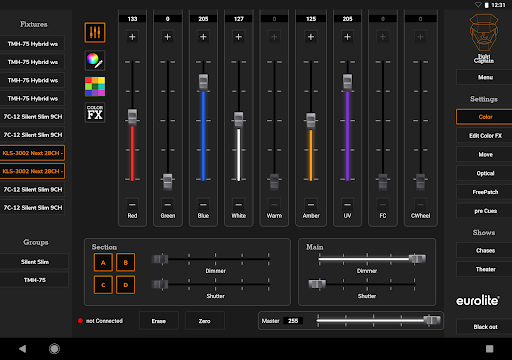Viewport: 512px width, 360px height.
Task: Increase Red channel with plus button
Action: [x=132, y=37]
